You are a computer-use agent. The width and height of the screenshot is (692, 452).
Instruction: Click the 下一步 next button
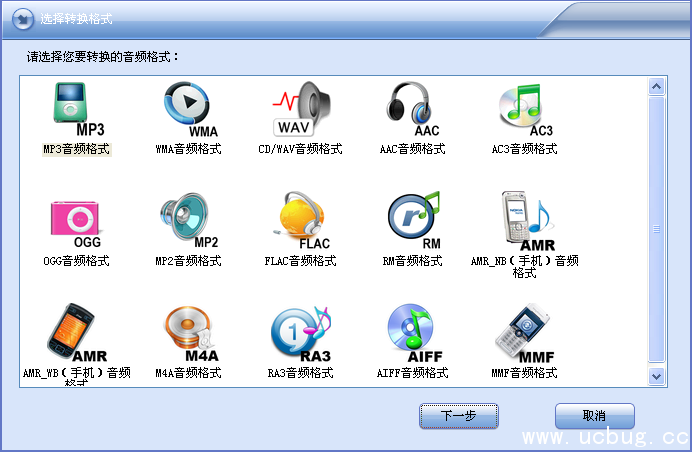459,416
